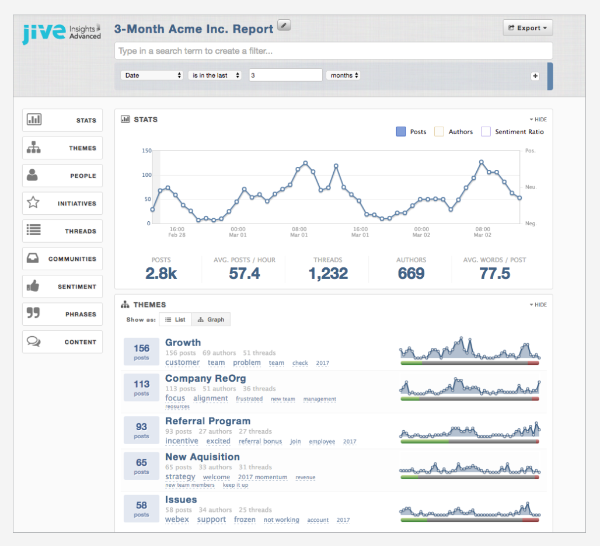
Task: Click the Stats bar chart sidebar icon
Action: pos(34,120)
